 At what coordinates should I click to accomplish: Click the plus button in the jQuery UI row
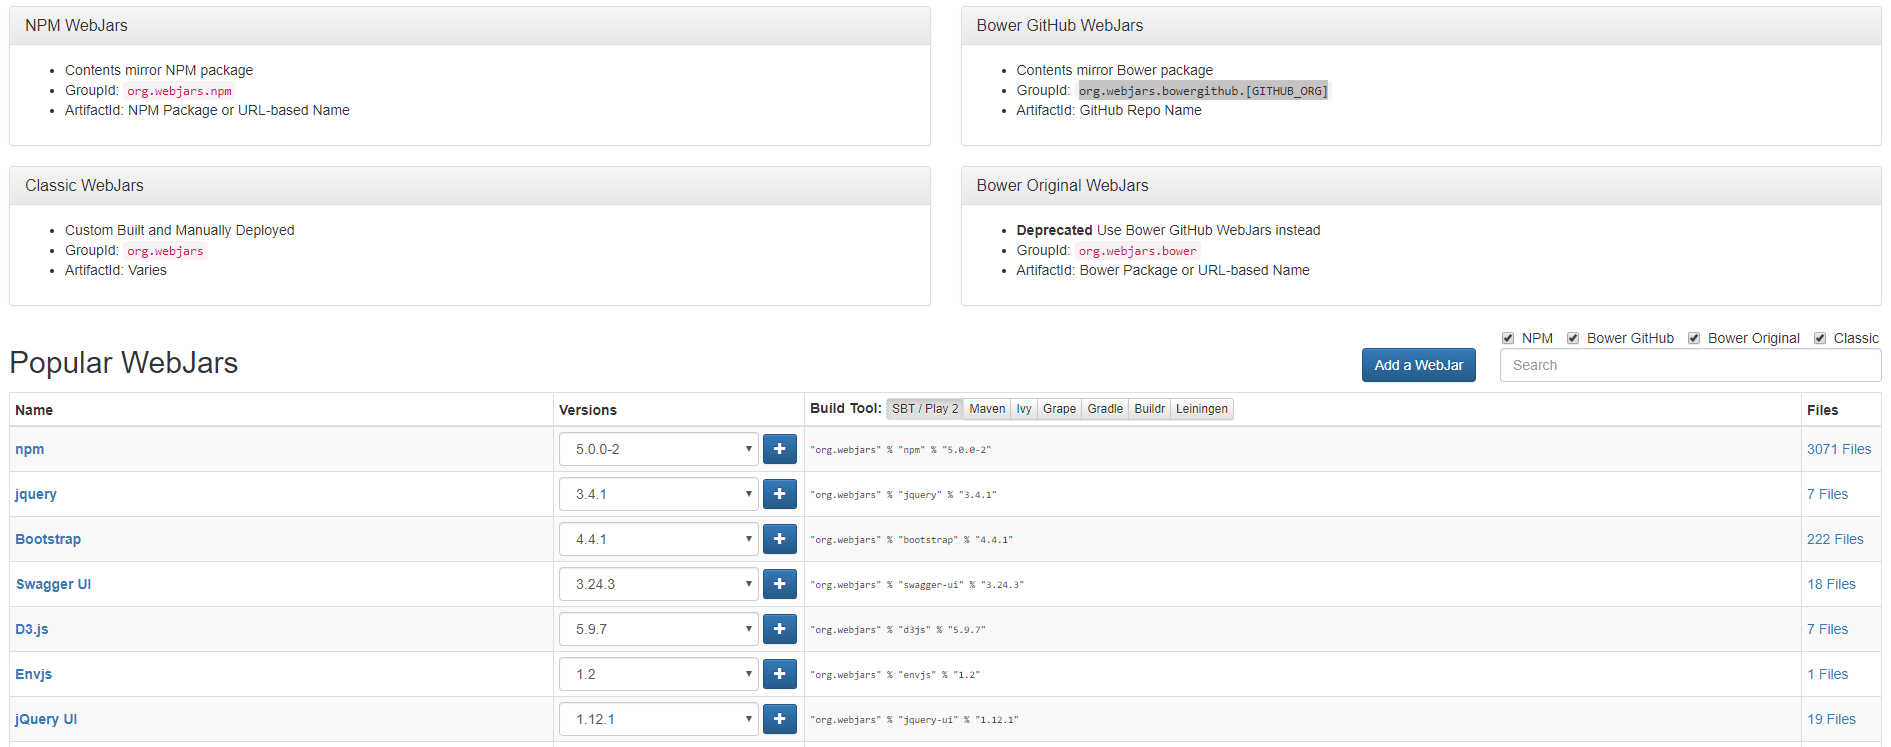pyautogui.click(x=779, y=719)
